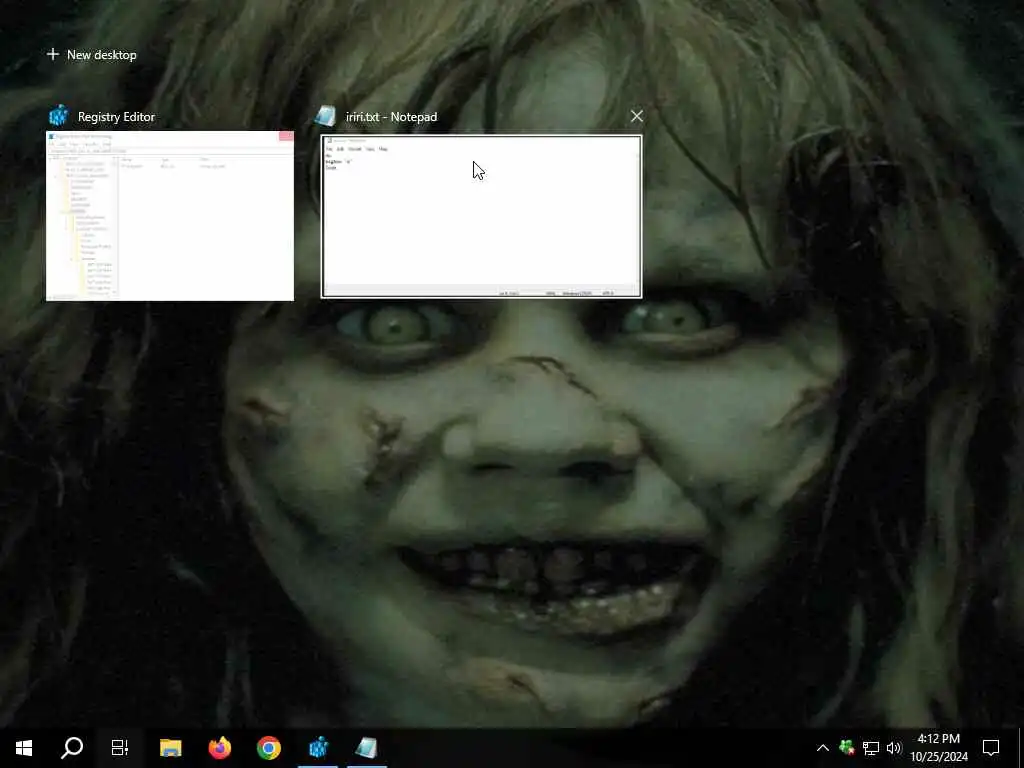Close the iriri.txt Notepad window in Task View
The width and height of the screenshot is (1024, 768).
[x=637, y=116]
